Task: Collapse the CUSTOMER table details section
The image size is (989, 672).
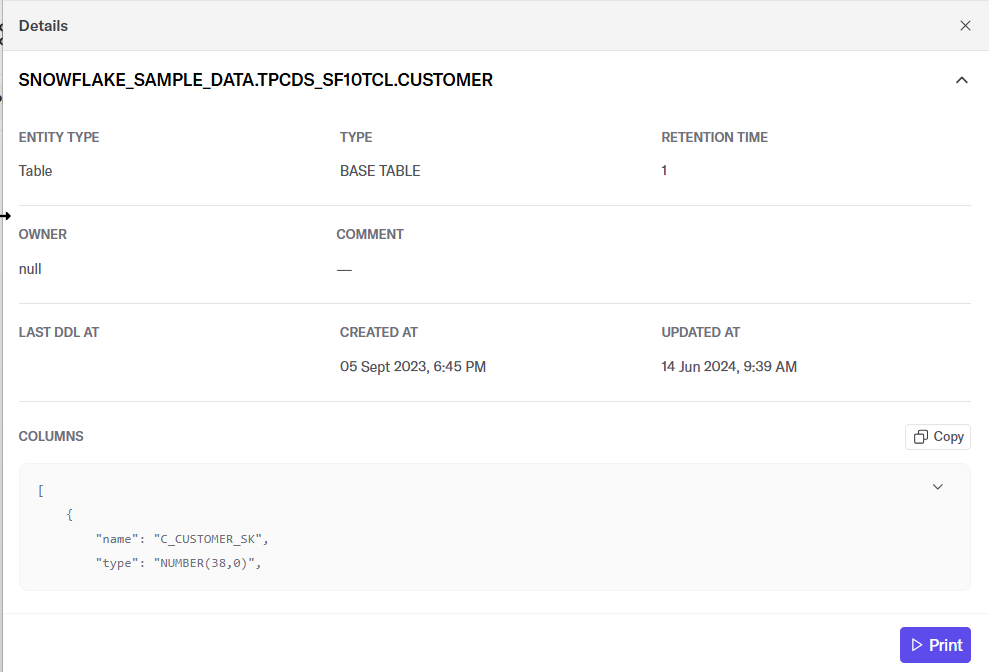Action: pyautogui.click(x=961, y=80)
